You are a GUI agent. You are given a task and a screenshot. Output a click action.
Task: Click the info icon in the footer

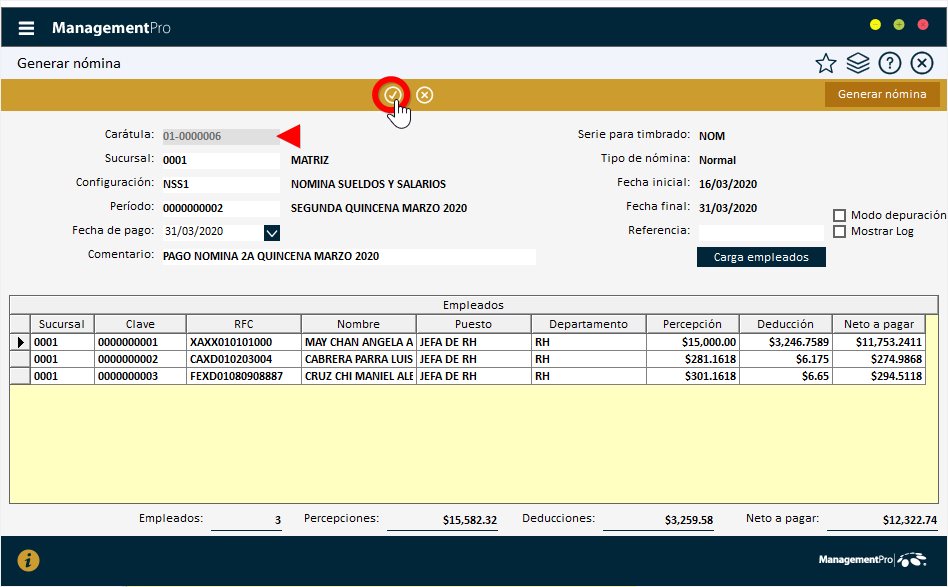(x=28, y=560)
